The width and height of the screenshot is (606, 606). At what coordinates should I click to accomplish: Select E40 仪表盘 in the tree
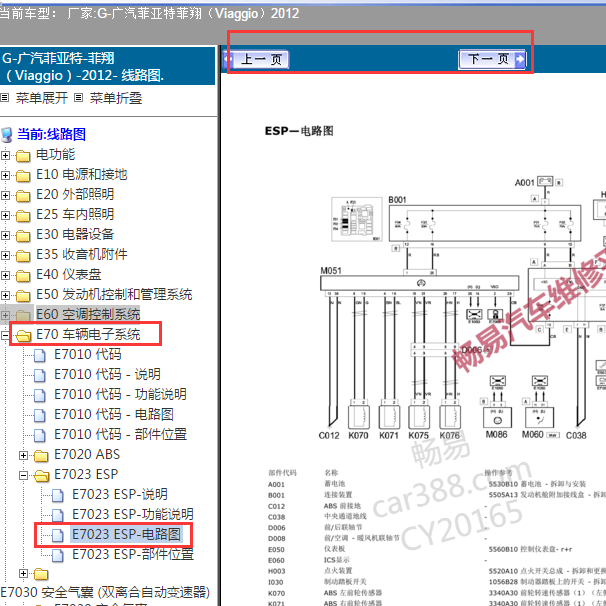coord(68,275)
